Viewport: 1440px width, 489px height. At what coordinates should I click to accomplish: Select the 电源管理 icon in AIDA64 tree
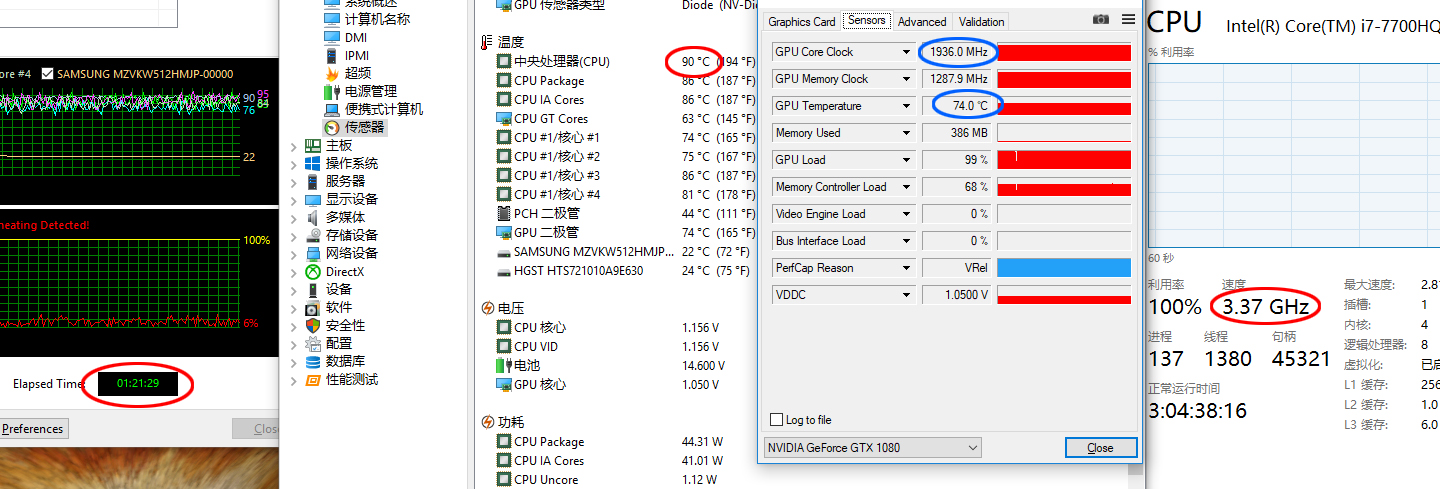click(x=332, y=91)
